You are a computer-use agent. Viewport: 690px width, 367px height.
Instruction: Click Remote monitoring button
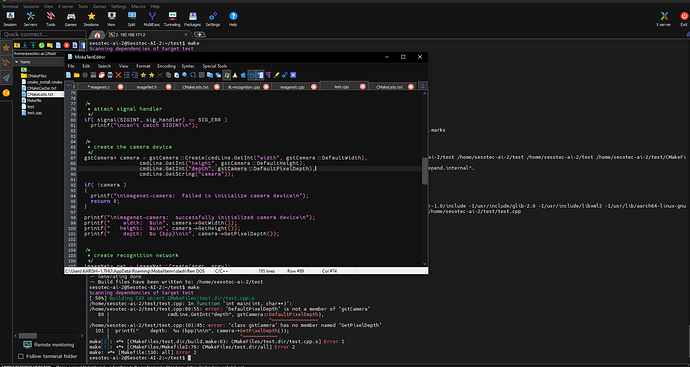point(48,345)
